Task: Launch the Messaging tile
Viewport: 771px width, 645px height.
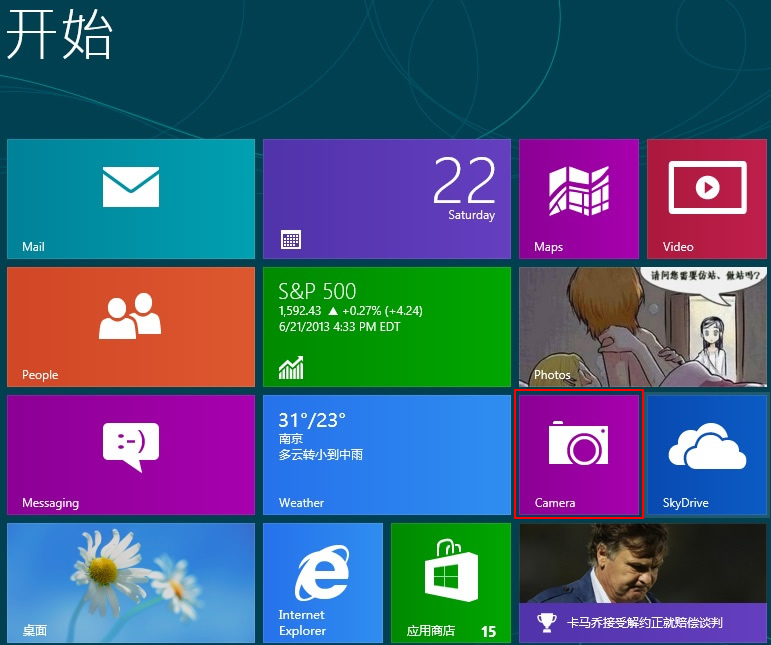Action: [x=131, y=455]
